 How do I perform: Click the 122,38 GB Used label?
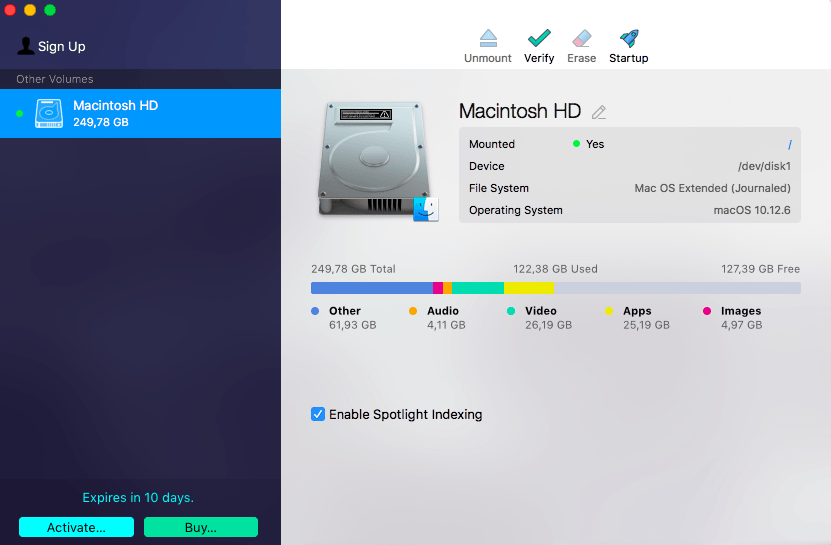click(x=555, y=269)
